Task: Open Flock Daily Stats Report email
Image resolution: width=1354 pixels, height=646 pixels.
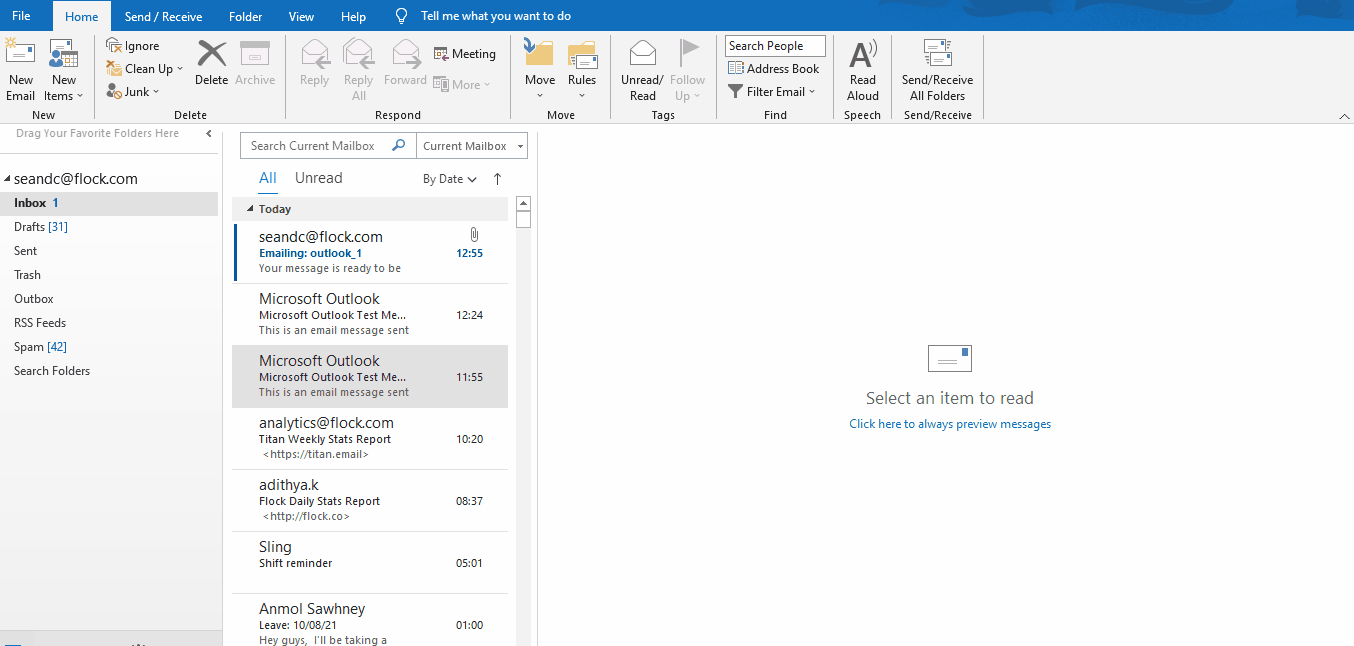Action: click(x=370, y=500)
